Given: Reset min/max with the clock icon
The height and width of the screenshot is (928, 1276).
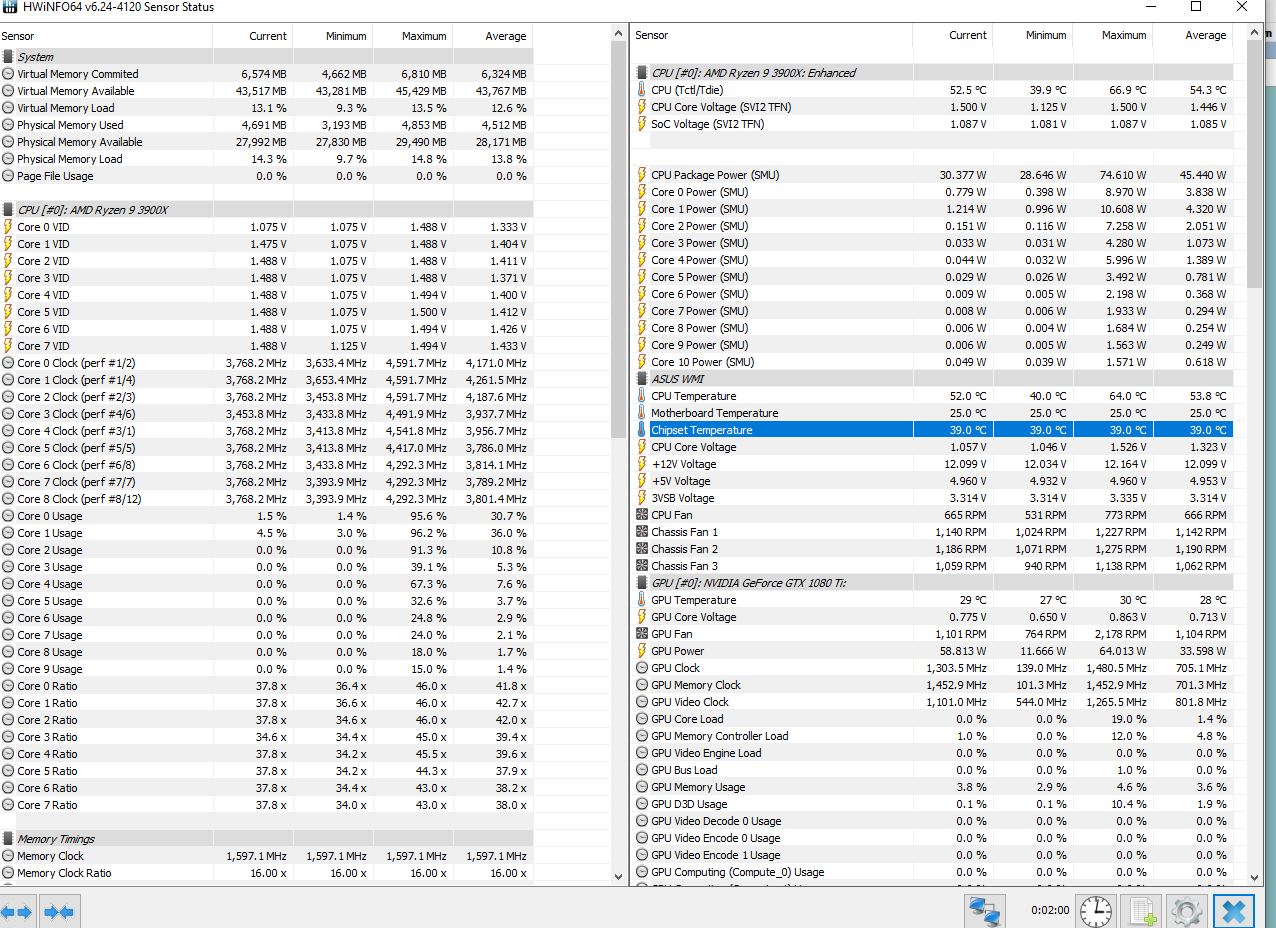Looking at the screenshot, I should [1096, 911].
